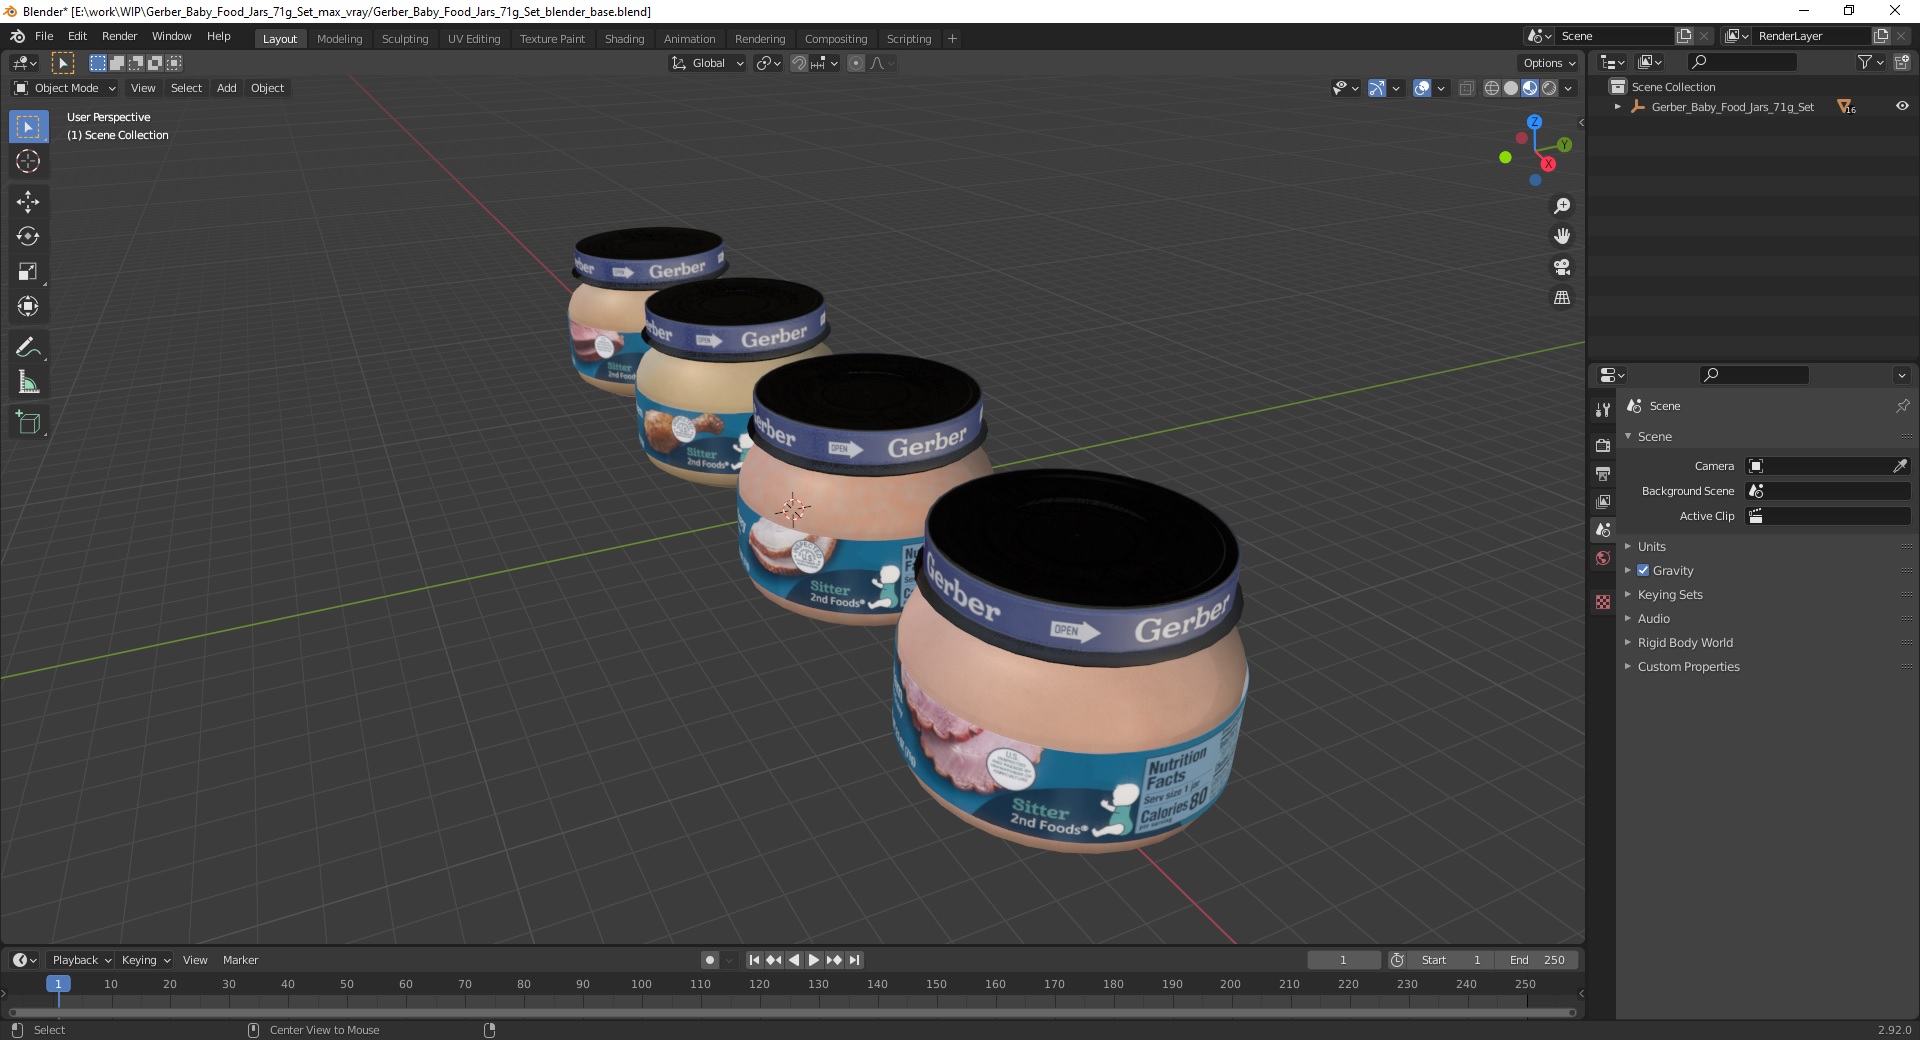Click the current frame field
Image resolution: width=1920 pixels, height=1040 pixels.
1343,960
